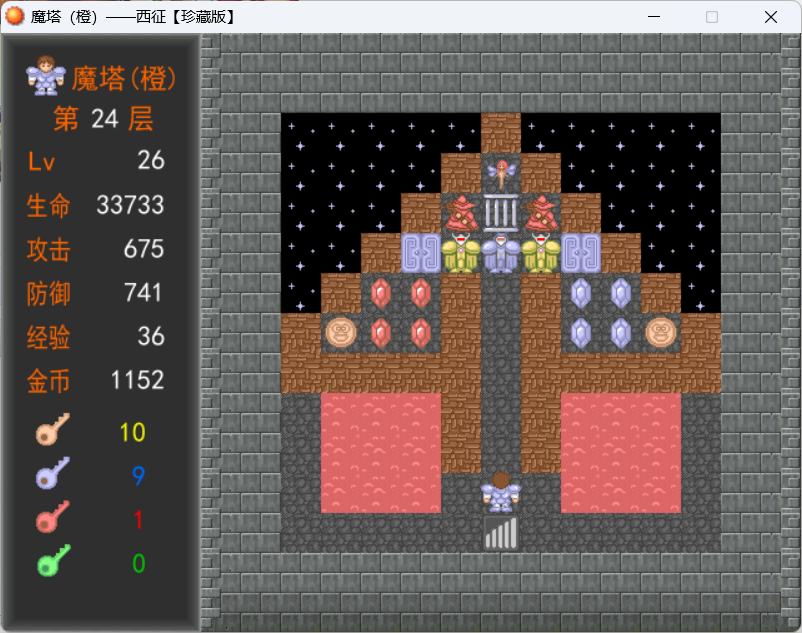Click the 攻击 label
Image resolution: width=802 pixels, height=633 pixels.
tap(48, 250)
